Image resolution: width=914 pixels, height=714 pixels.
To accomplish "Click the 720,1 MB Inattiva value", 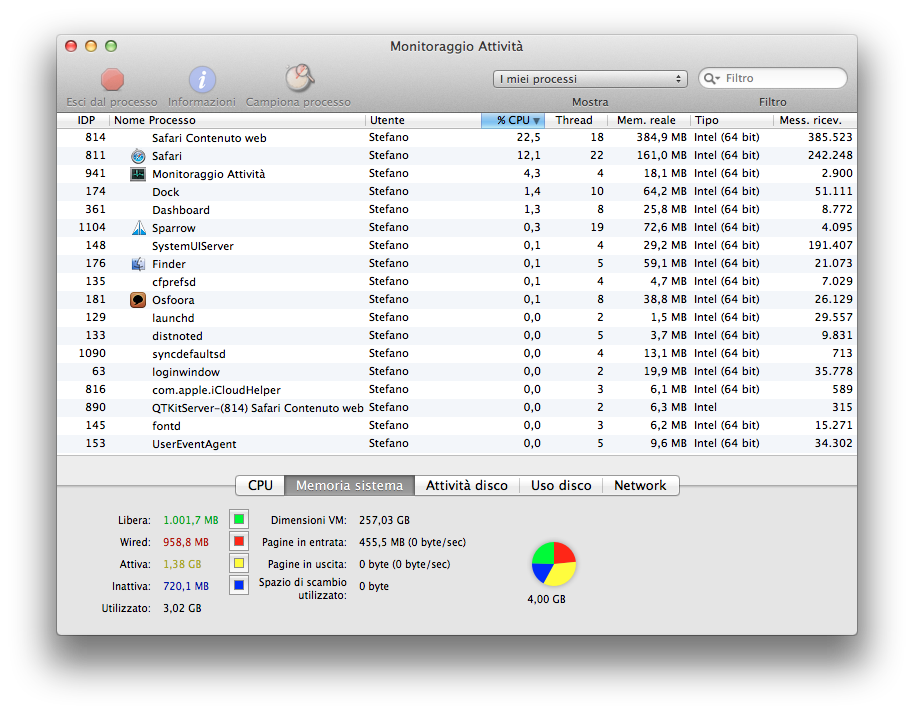I will point(185,586).
